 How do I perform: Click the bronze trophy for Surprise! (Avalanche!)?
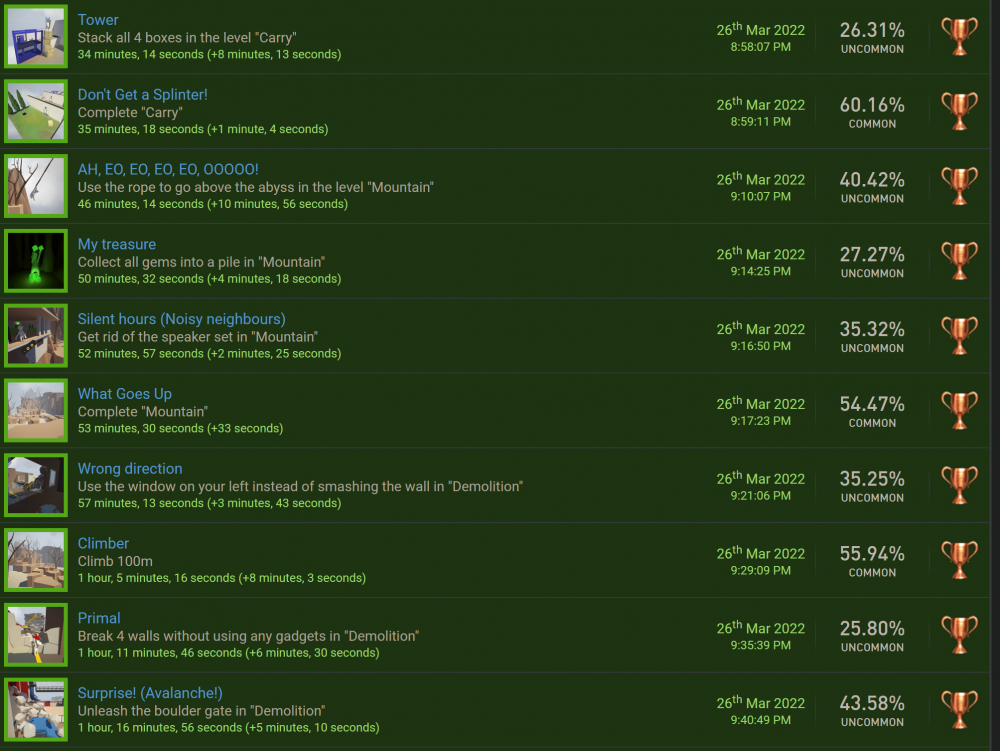[959, 710]
